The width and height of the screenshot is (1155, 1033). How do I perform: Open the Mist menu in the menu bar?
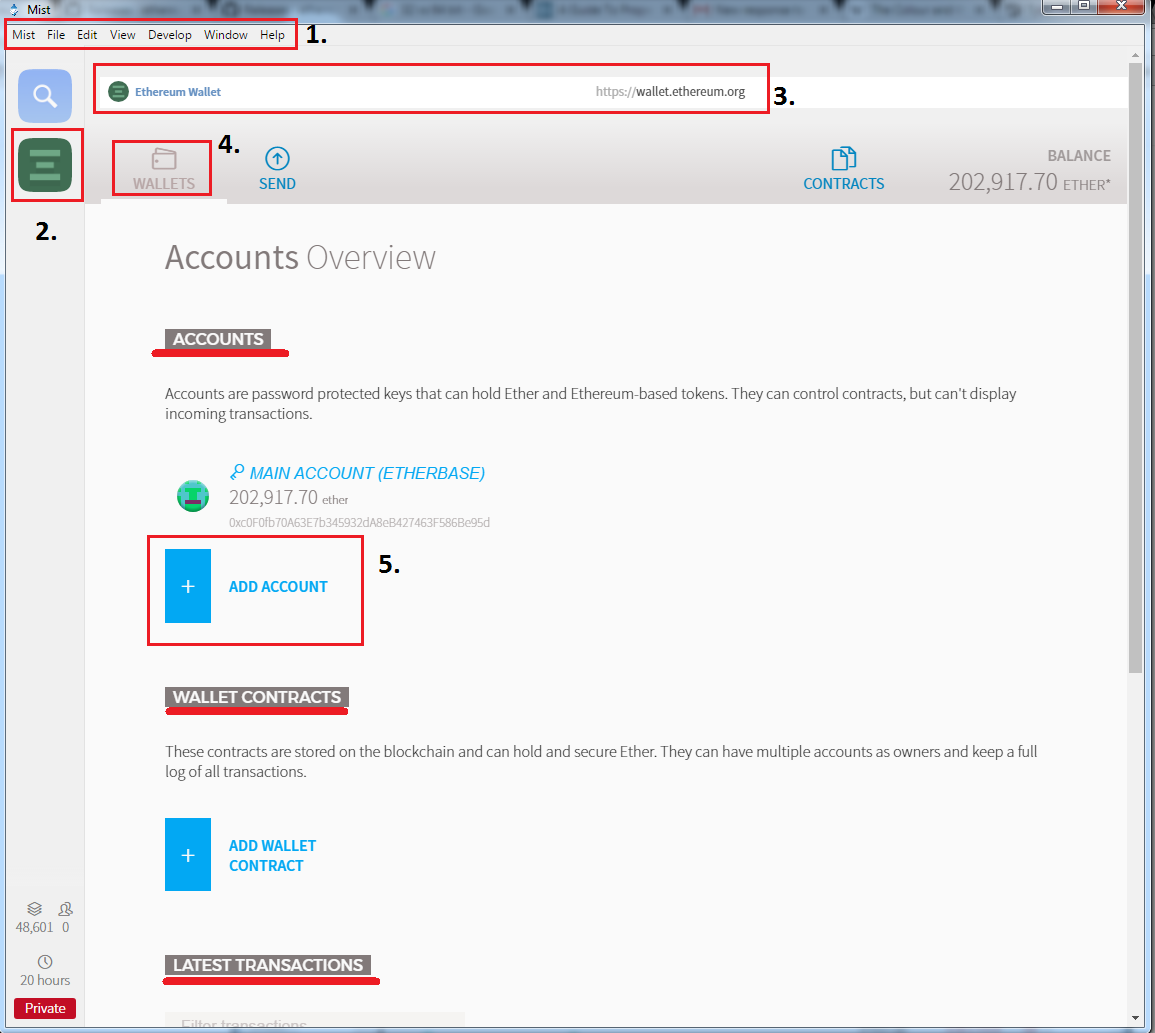[24, 35]
